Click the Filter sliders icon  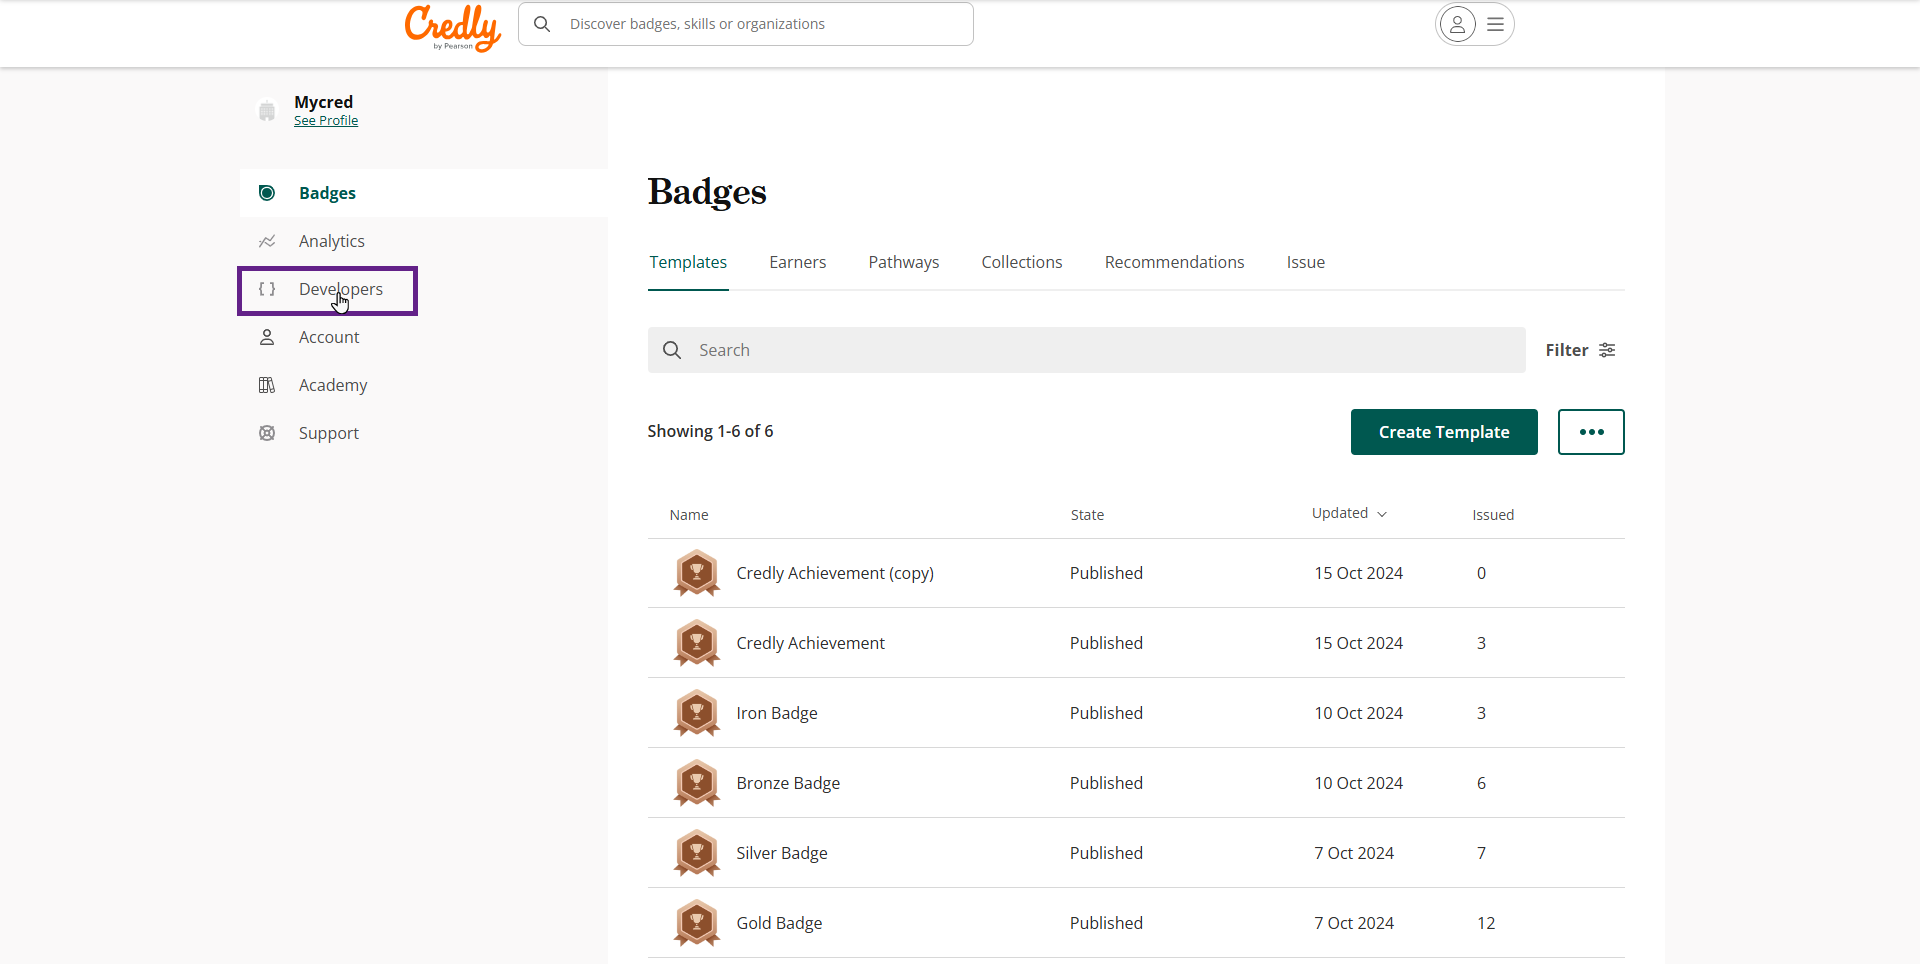pyautogui.click(x=1607, y=350)
